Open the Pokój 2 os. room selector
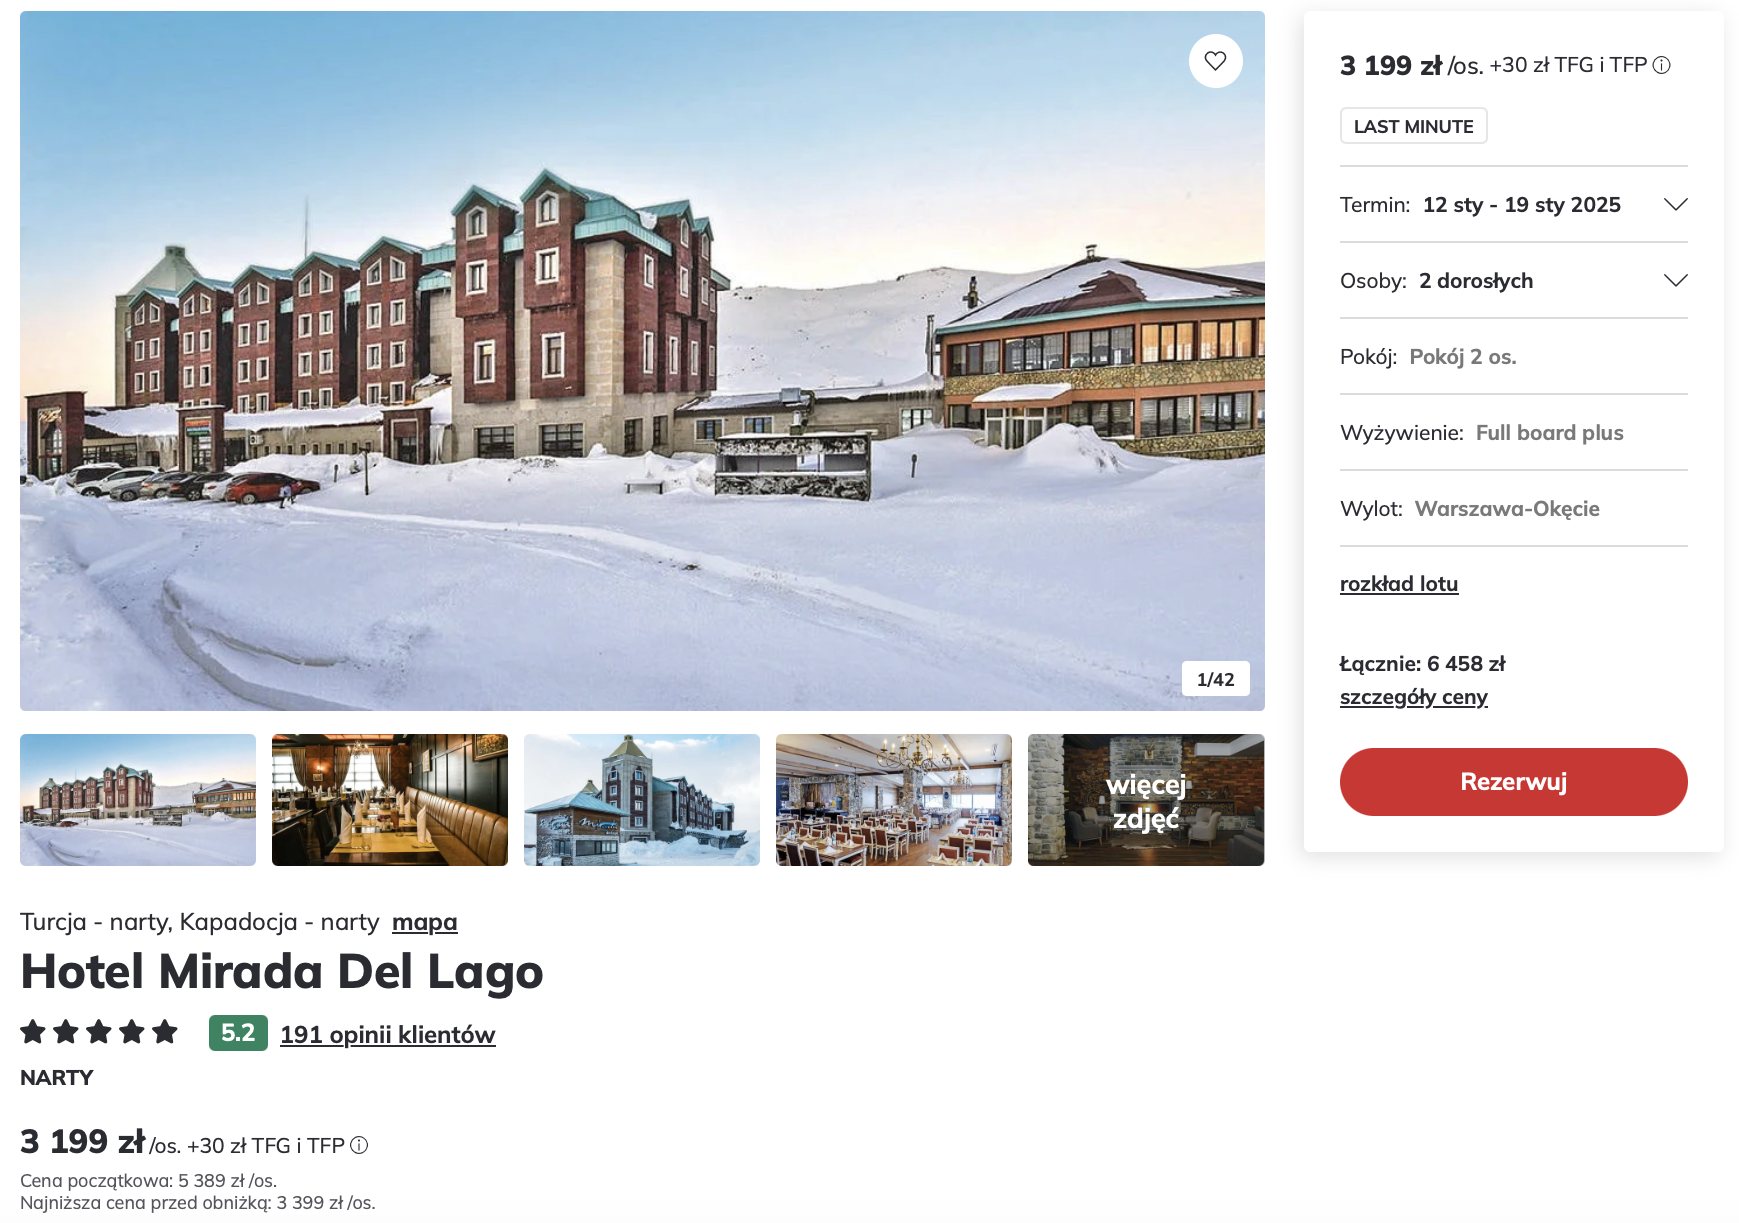The image size is (1739, 1223). coord(1513,356)
